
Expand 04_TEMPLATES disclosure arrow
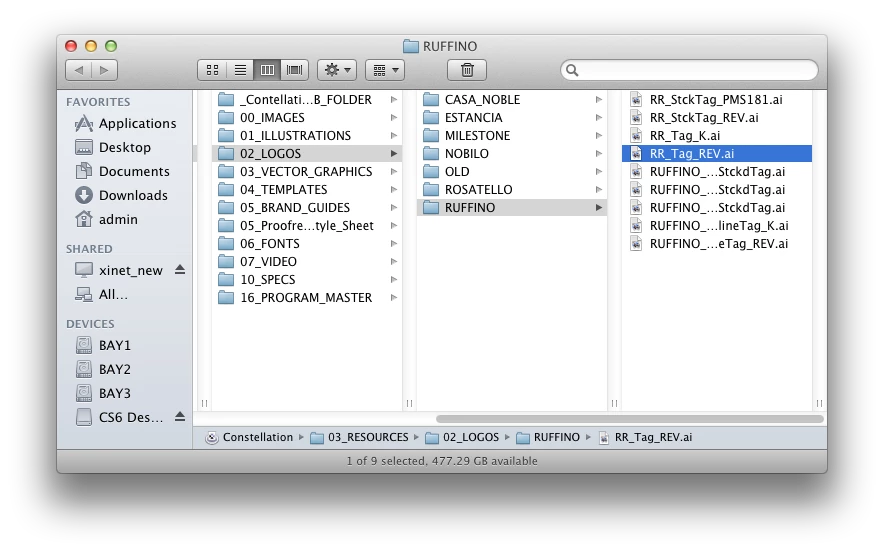point(394,189)
